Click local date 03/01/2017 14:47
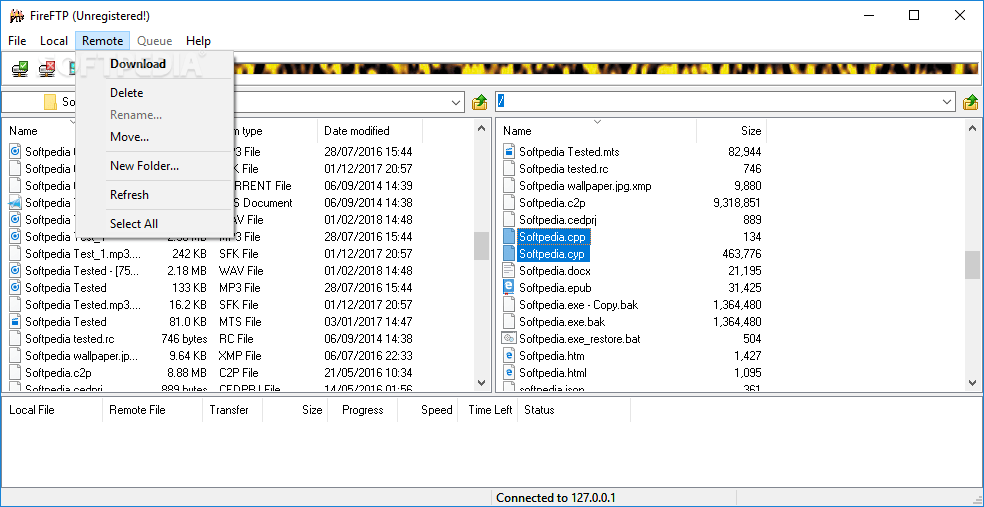 [368, 322]
